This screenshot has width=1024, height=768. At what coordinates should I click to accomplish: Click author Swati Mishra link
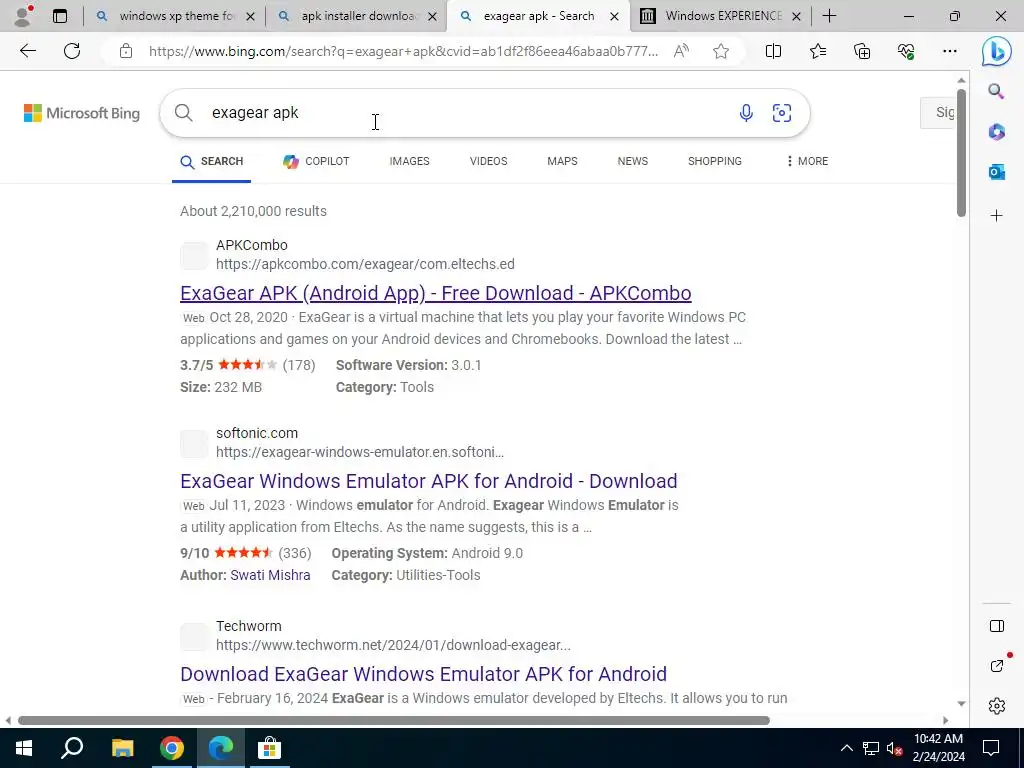[270, 575]
